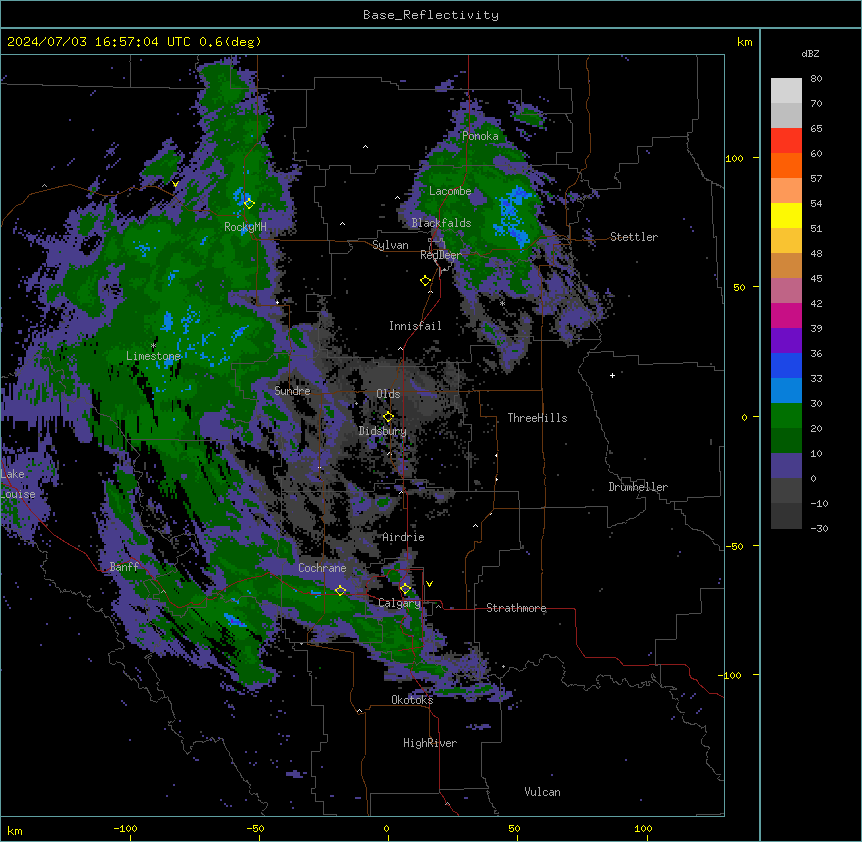Click the Innisfail city label

[x=415, y=326]
